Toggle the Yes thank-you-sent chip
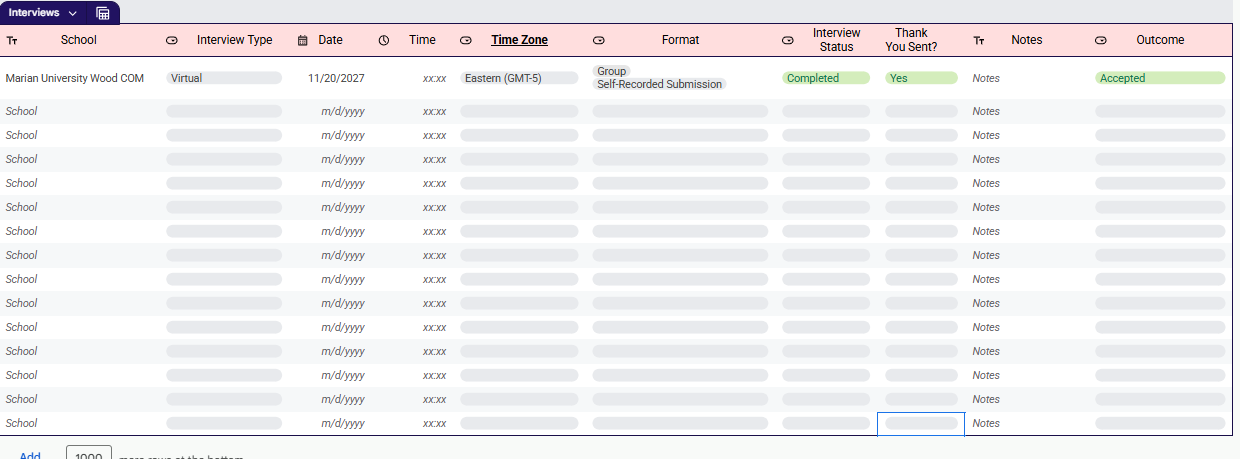Screen dimensions: 1240x459 pos(921,78)
